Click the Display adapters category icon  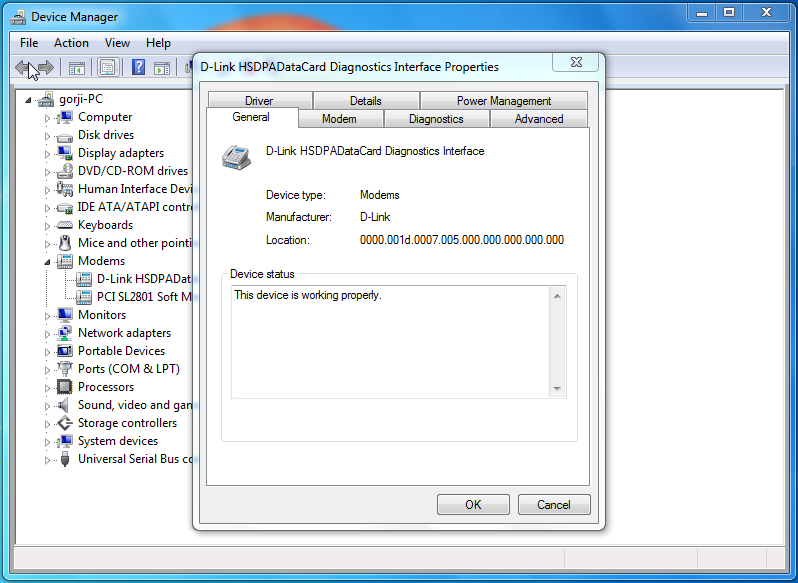coord(65,153)
